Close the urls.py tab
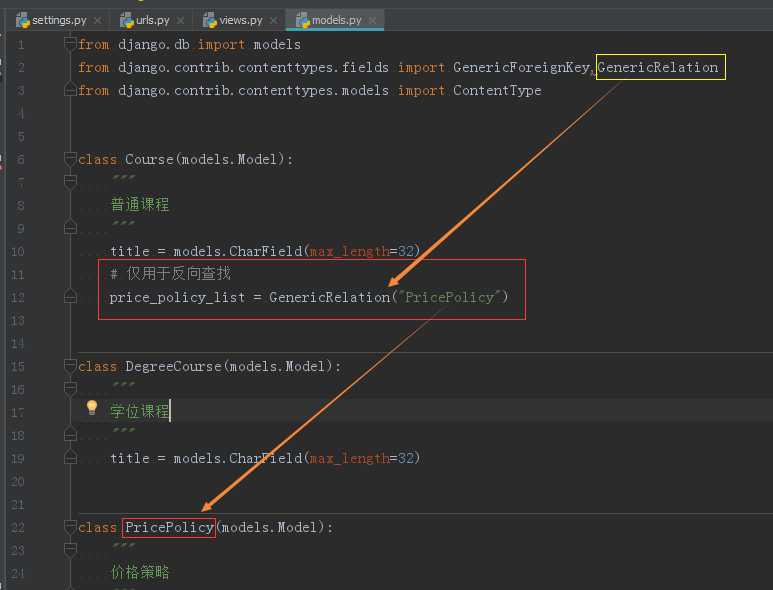 180,20
